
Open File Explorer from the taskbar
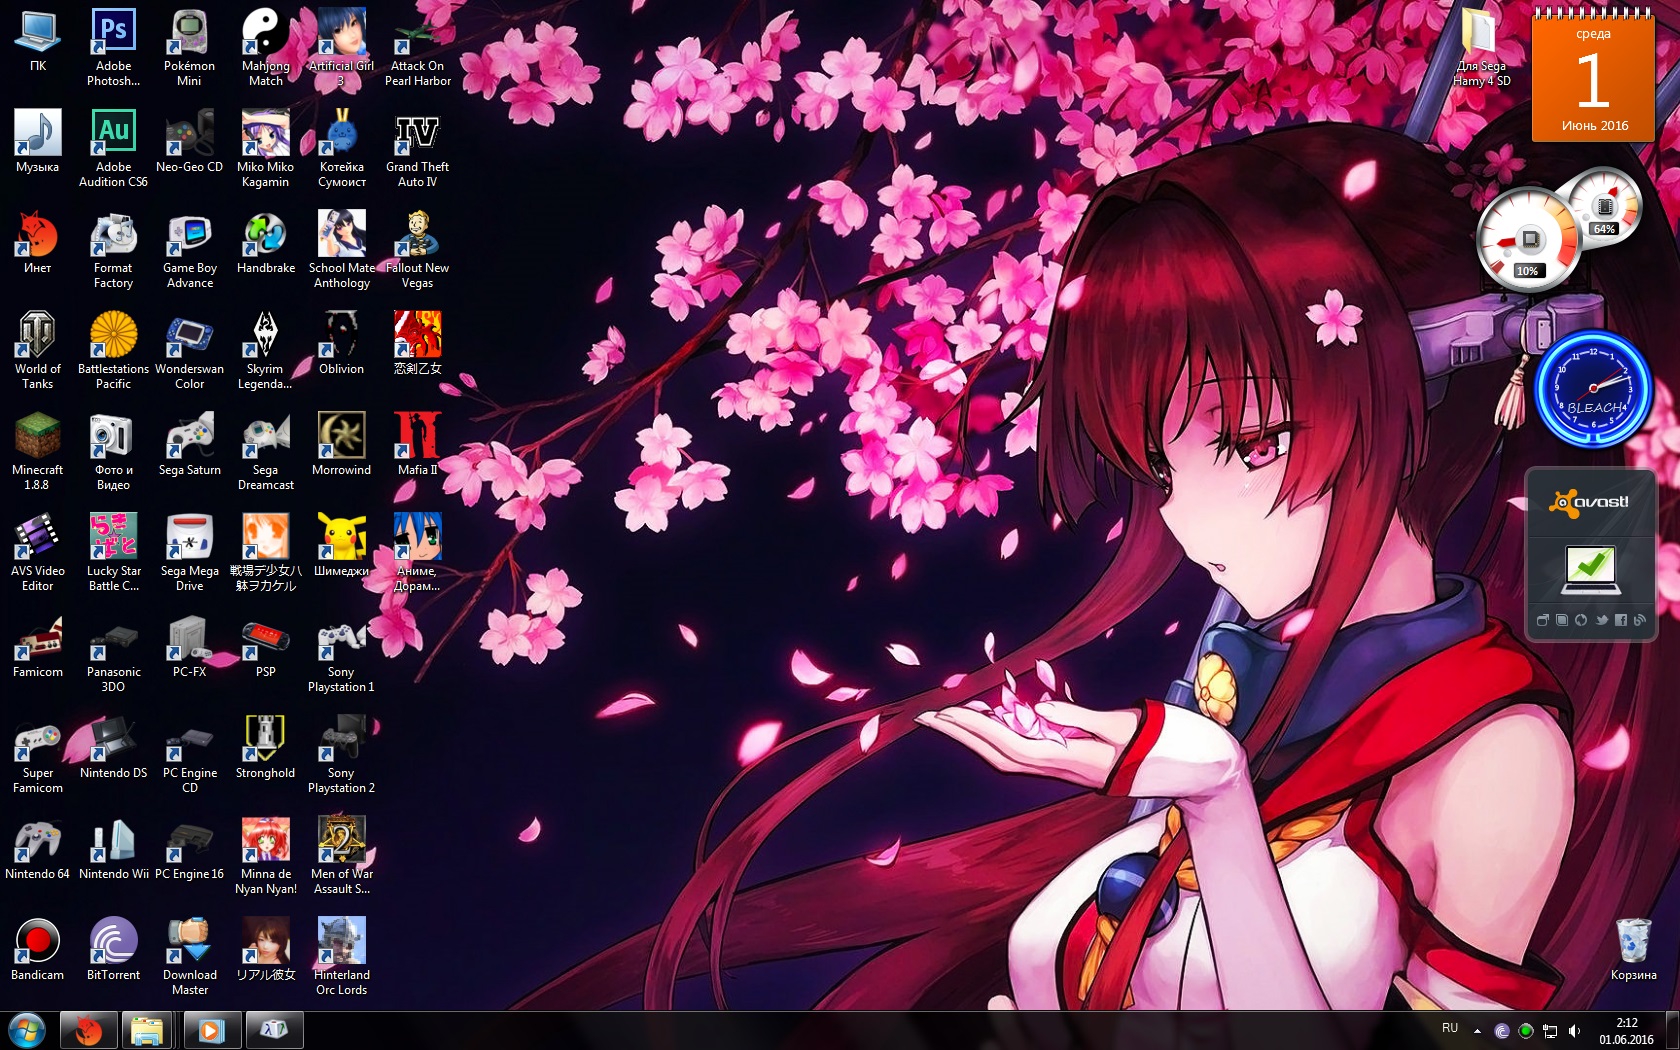tap(147, 1030)
